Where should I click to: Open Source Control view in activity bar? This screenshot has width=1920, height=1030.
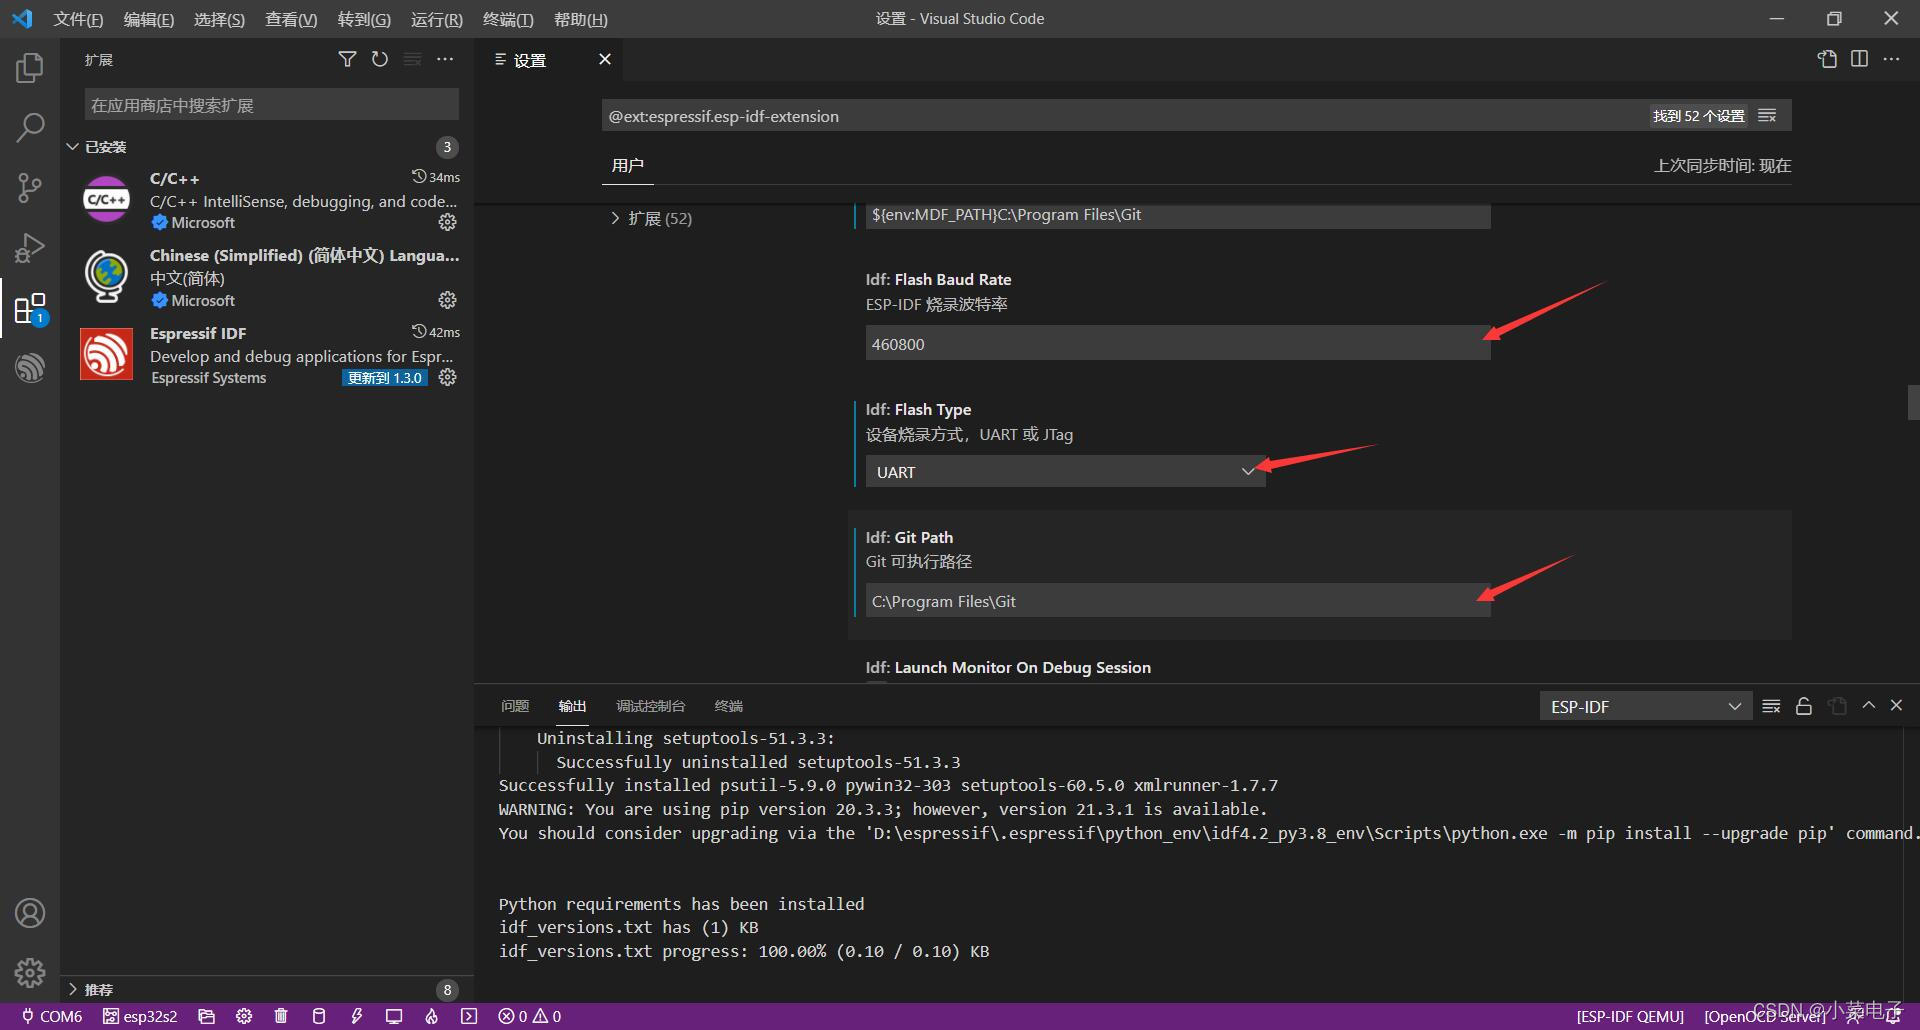30,188
